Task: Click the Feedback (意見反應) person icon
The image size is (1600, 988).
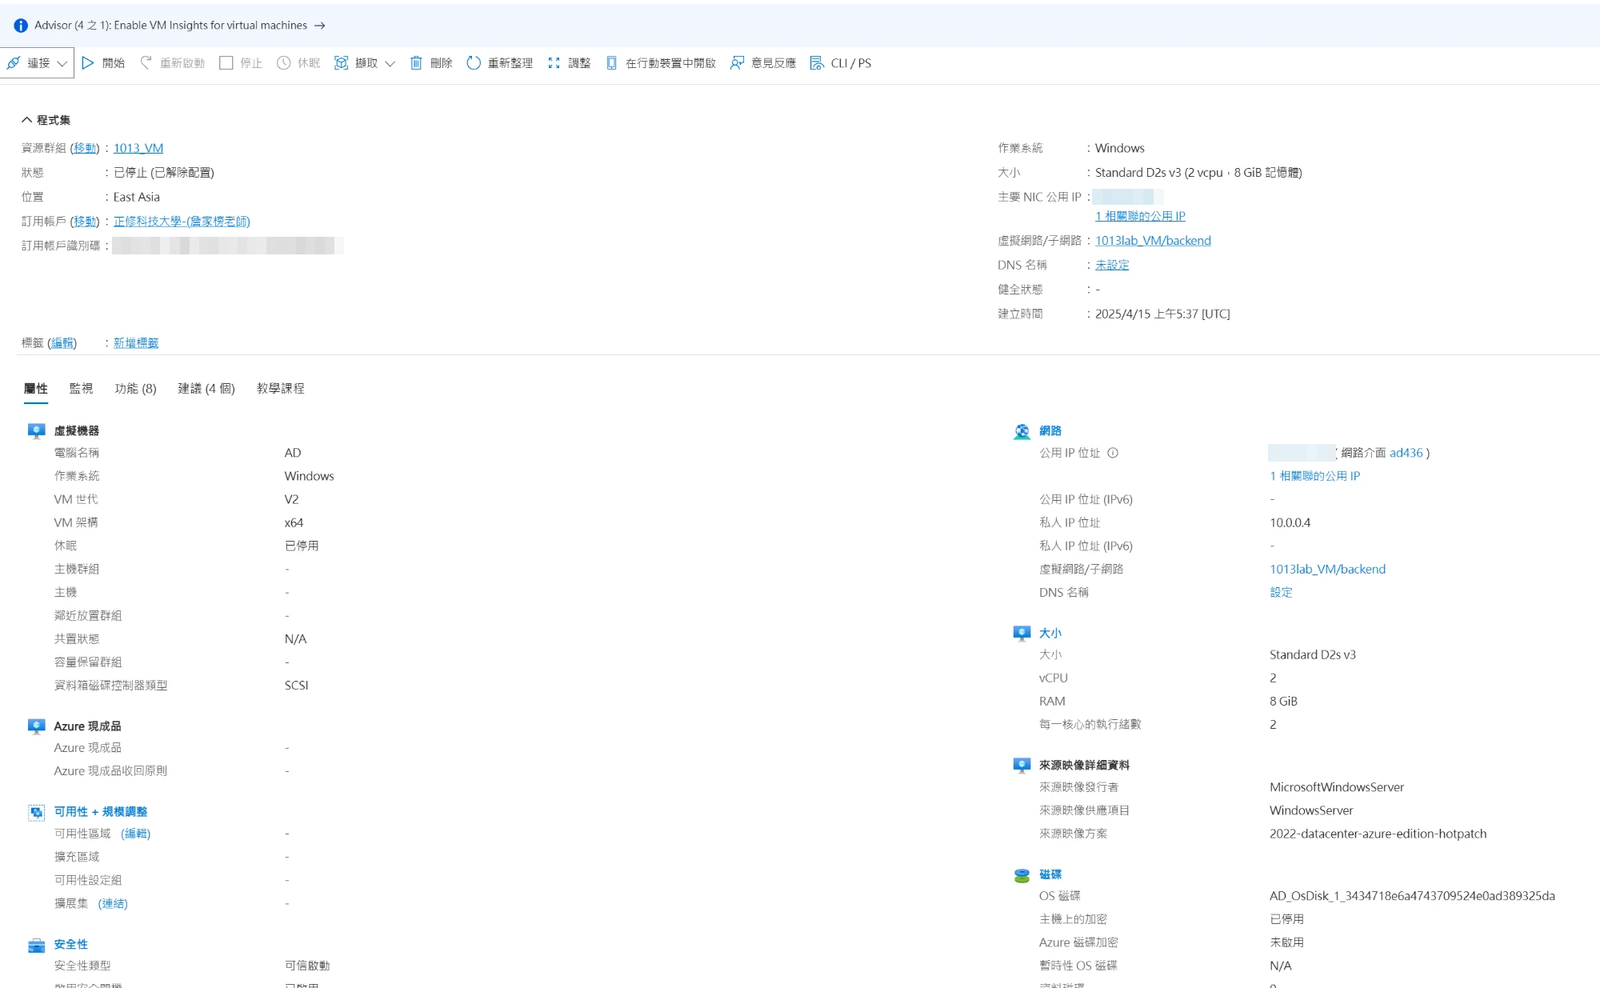Action: 737,63
